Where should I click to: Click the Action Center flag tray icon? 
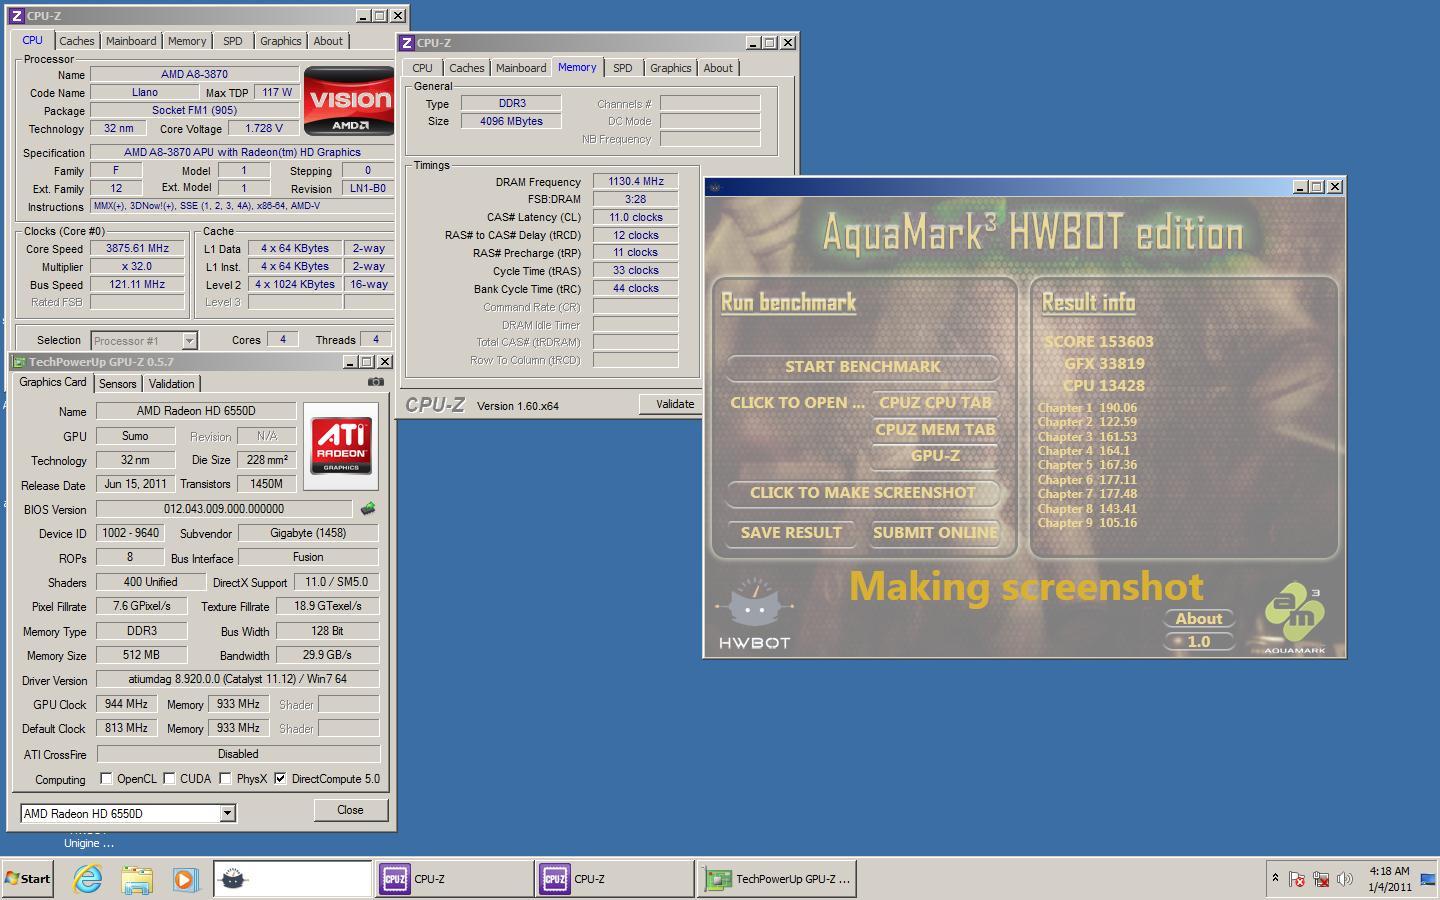(x=1297, y=879)
